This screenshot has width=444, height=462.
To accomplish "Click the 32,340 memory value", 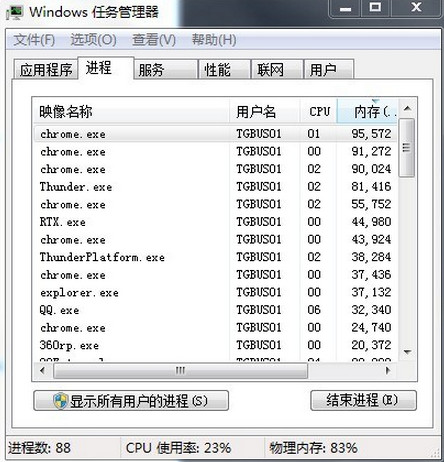I will pos(371,310).
